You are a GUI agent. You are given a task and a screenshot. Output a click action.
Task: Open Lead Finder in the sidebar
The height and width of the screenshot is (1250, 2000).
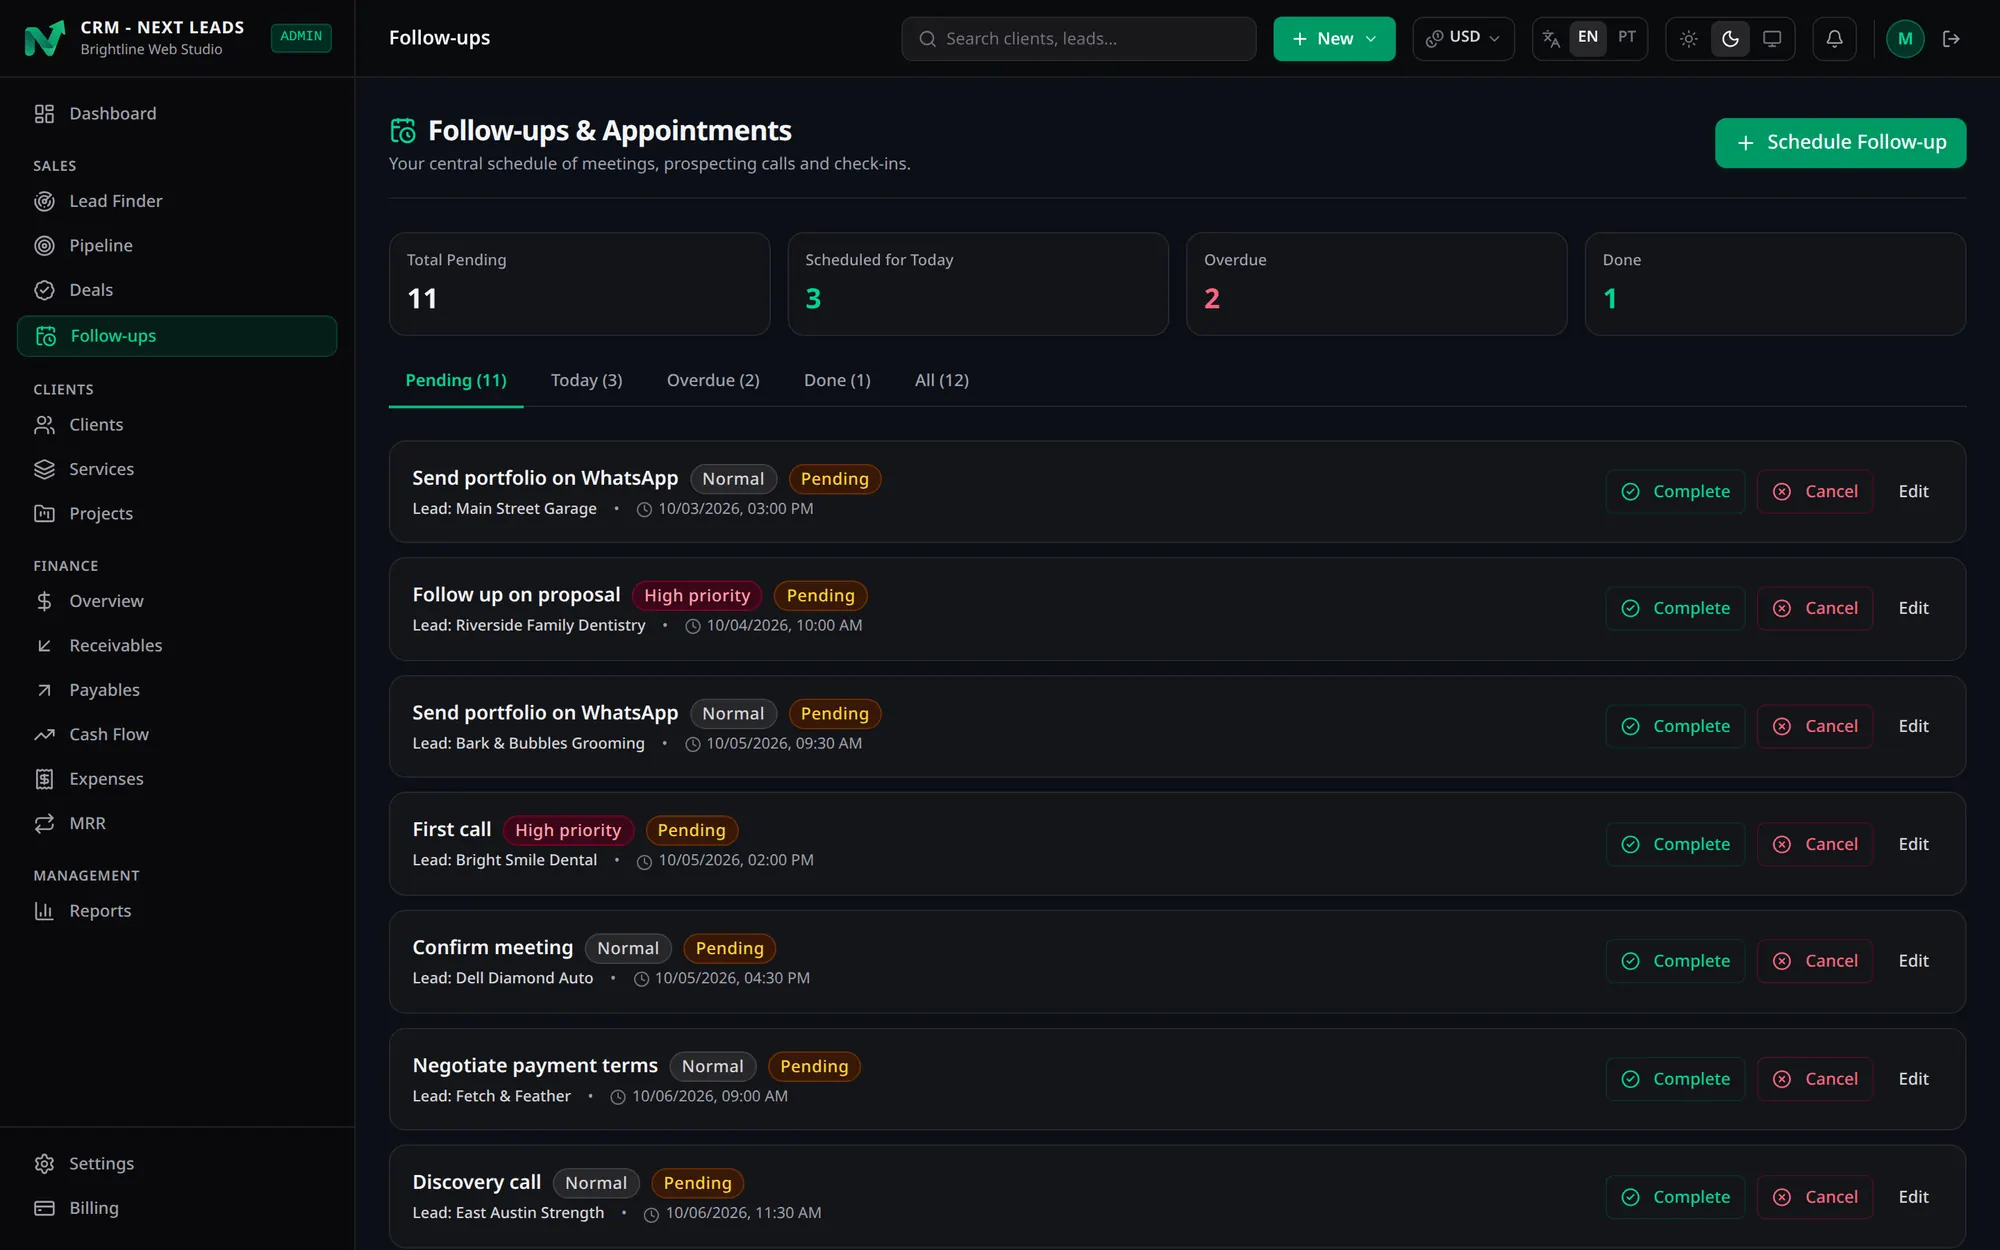click(177, 201)
